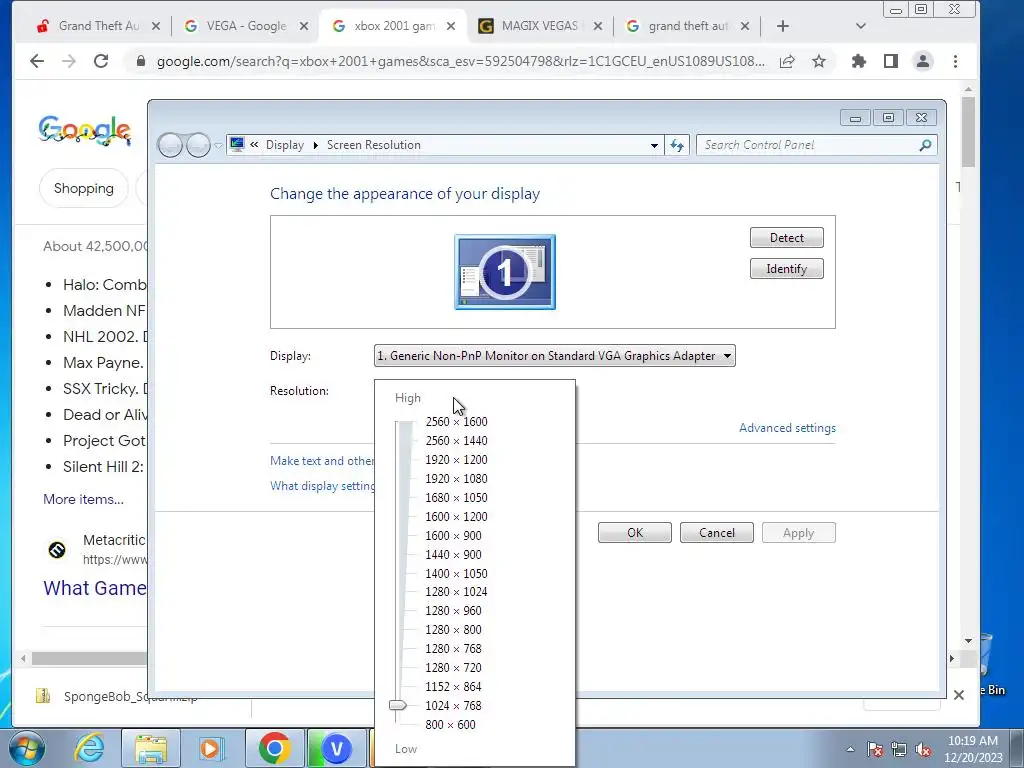Choose 1680 × 1050 resolution
The width and height of the screenshot is (1024, 768).
tap(456, 498)
